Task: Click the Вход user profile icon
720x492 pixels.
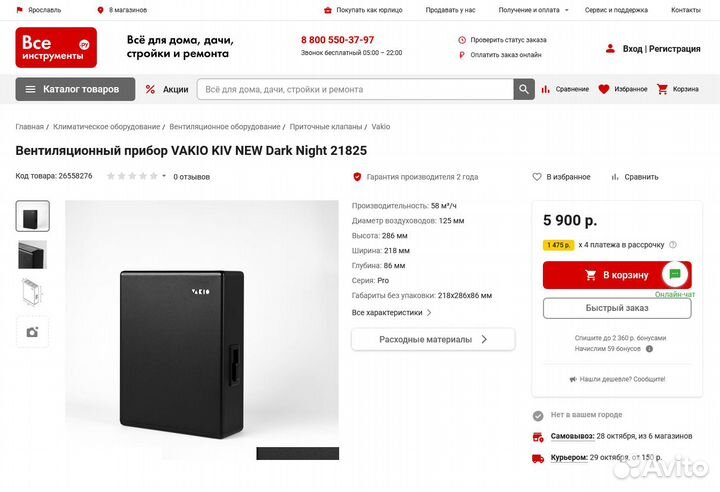Action: [610, 48]
